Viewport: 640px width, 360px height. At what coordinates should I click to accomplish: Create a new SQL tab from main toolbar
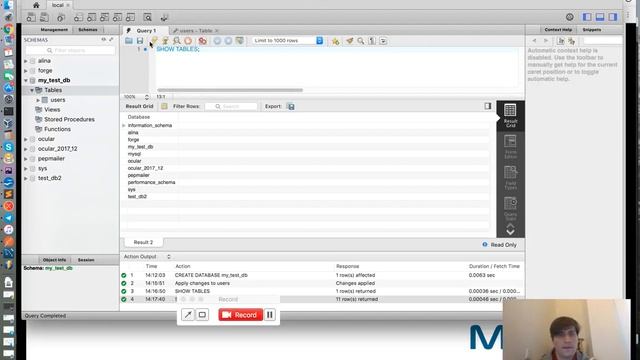31,18
